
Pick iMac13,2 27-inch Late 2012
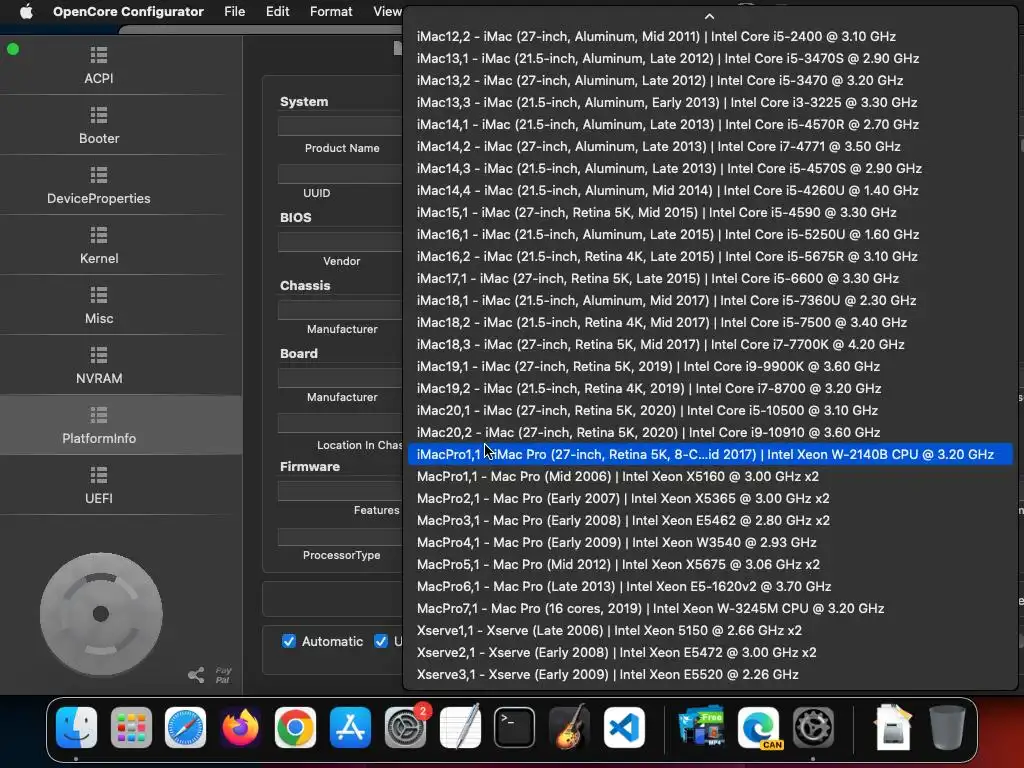tap(710, 80)
